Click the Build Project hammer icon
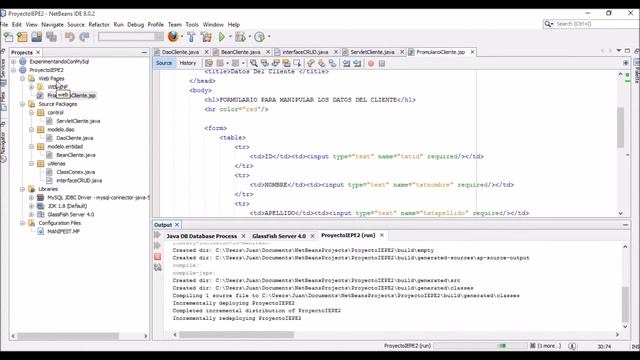 point(191,37)
